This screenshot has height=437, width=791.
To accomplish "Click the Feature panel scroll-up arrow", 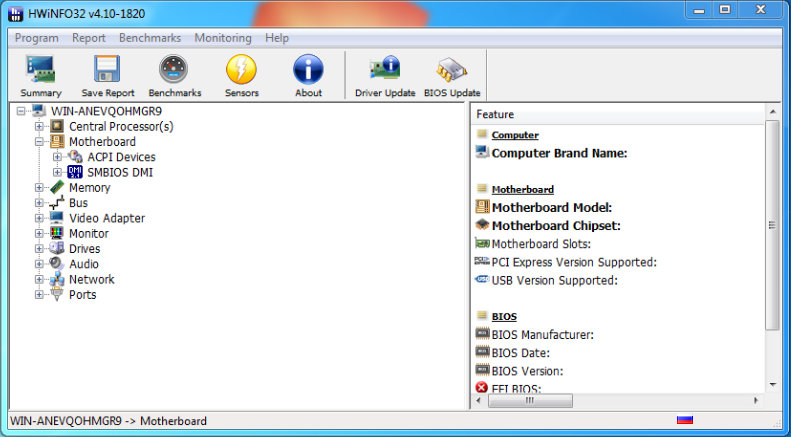I will [772, 111].
